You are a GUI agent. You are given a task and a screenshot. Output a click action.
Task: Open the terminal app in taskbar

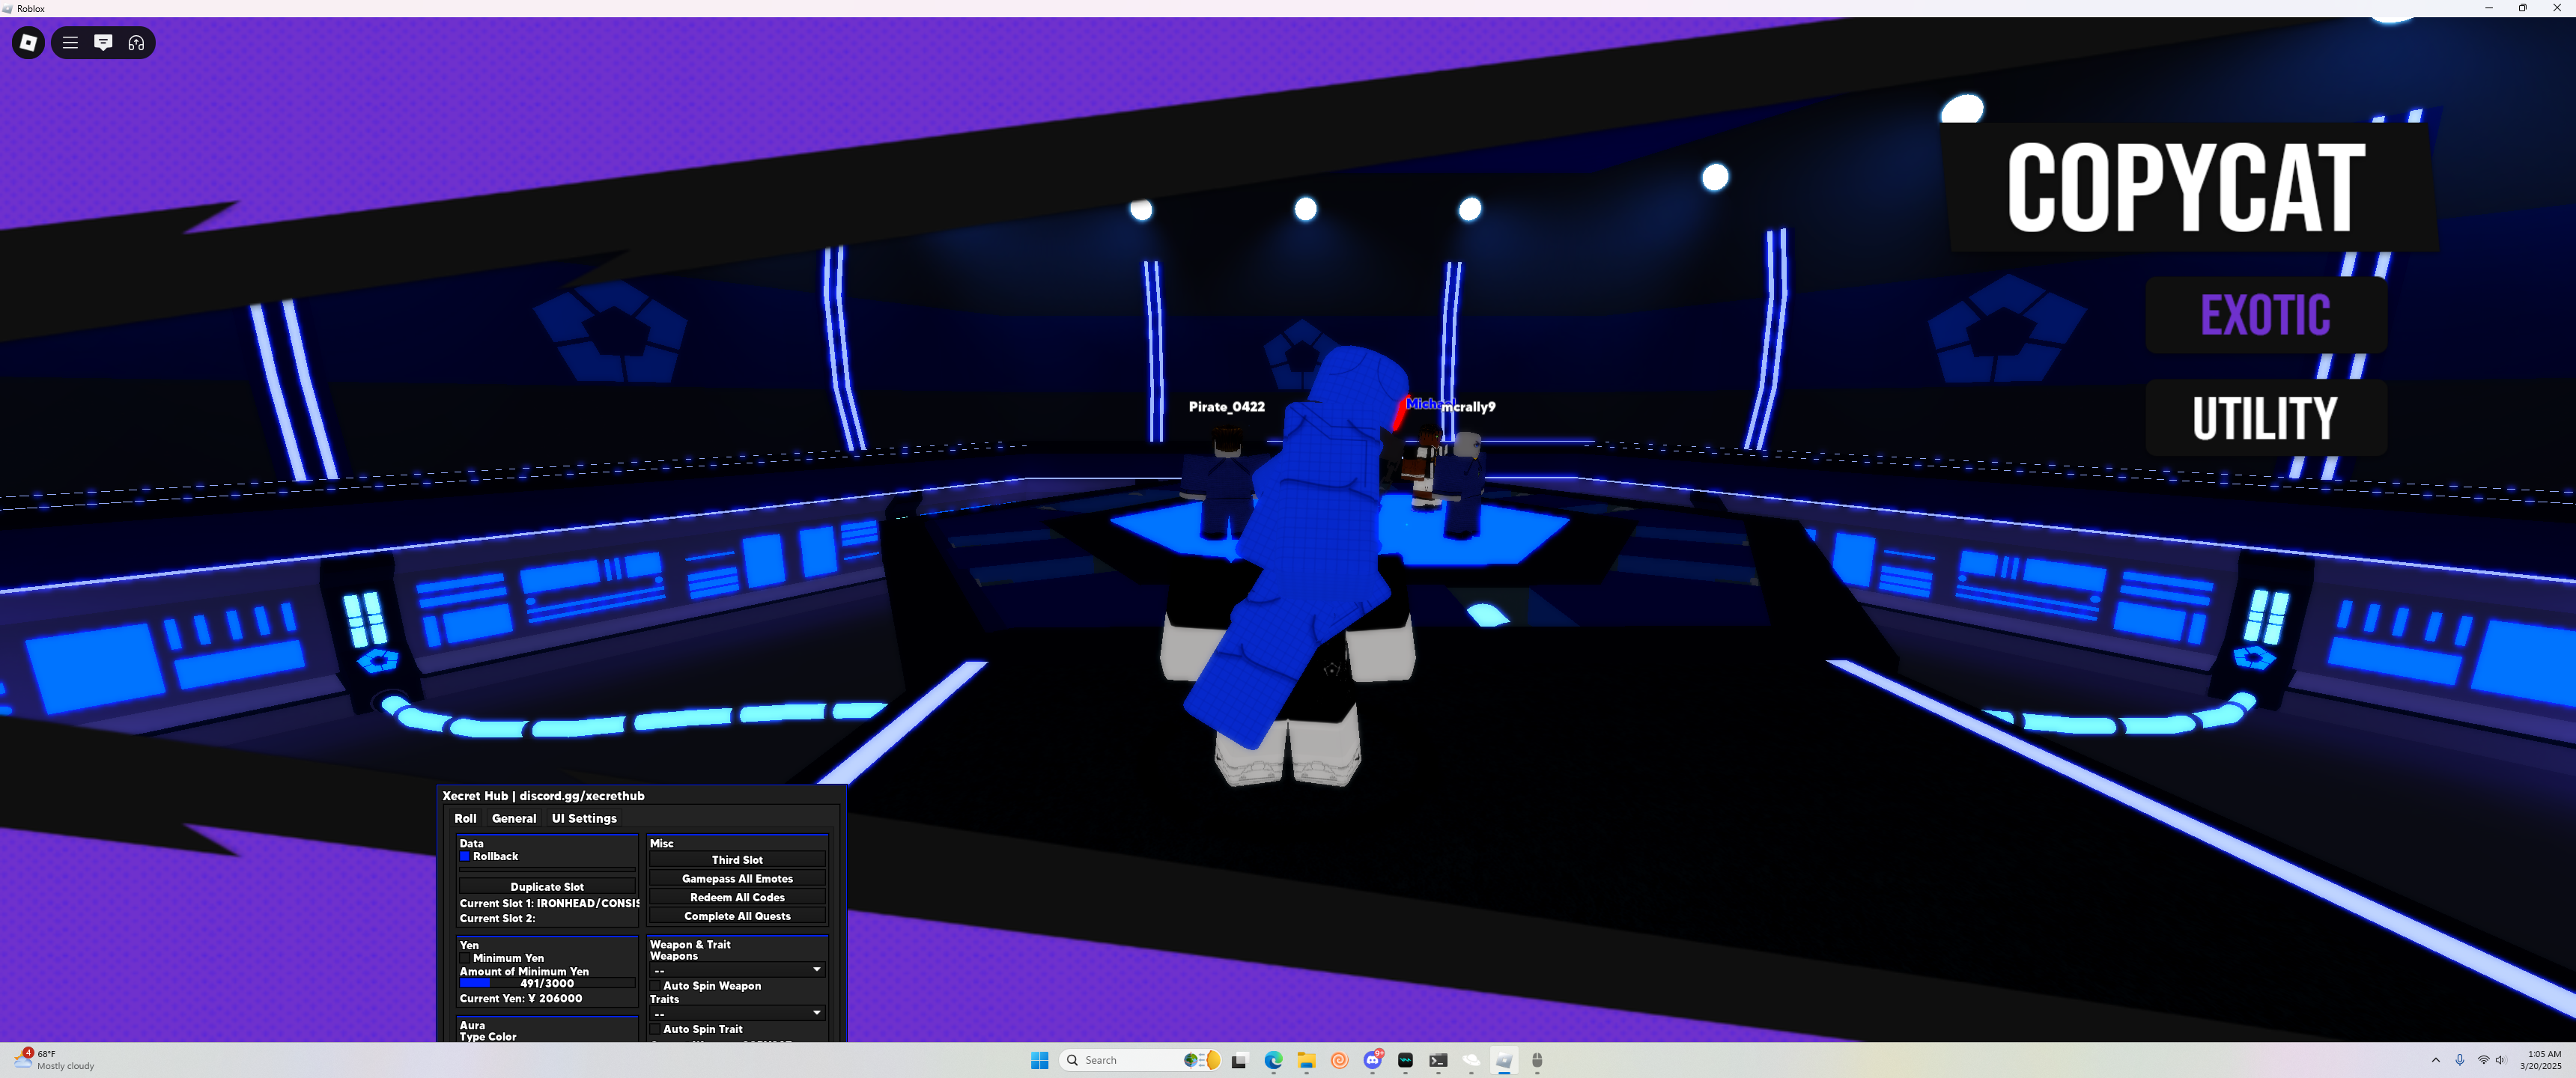(x=1438, y=1060)
